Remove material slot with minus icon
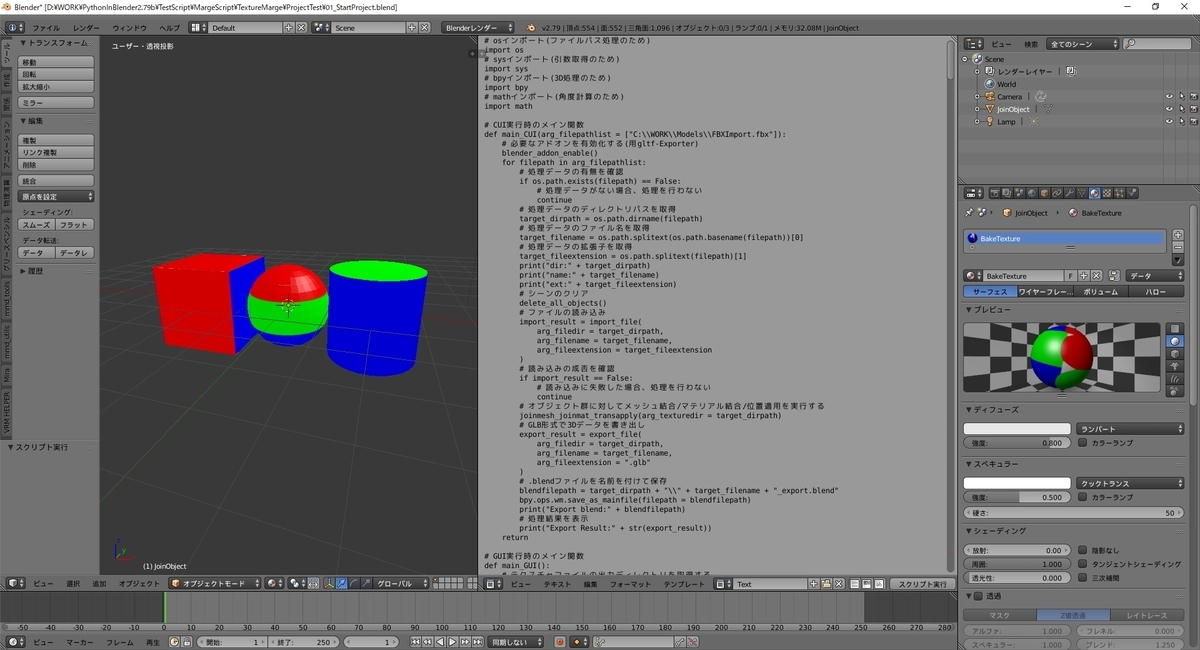The width and height of the screenshot is (1200, 650). point(1178,248)
